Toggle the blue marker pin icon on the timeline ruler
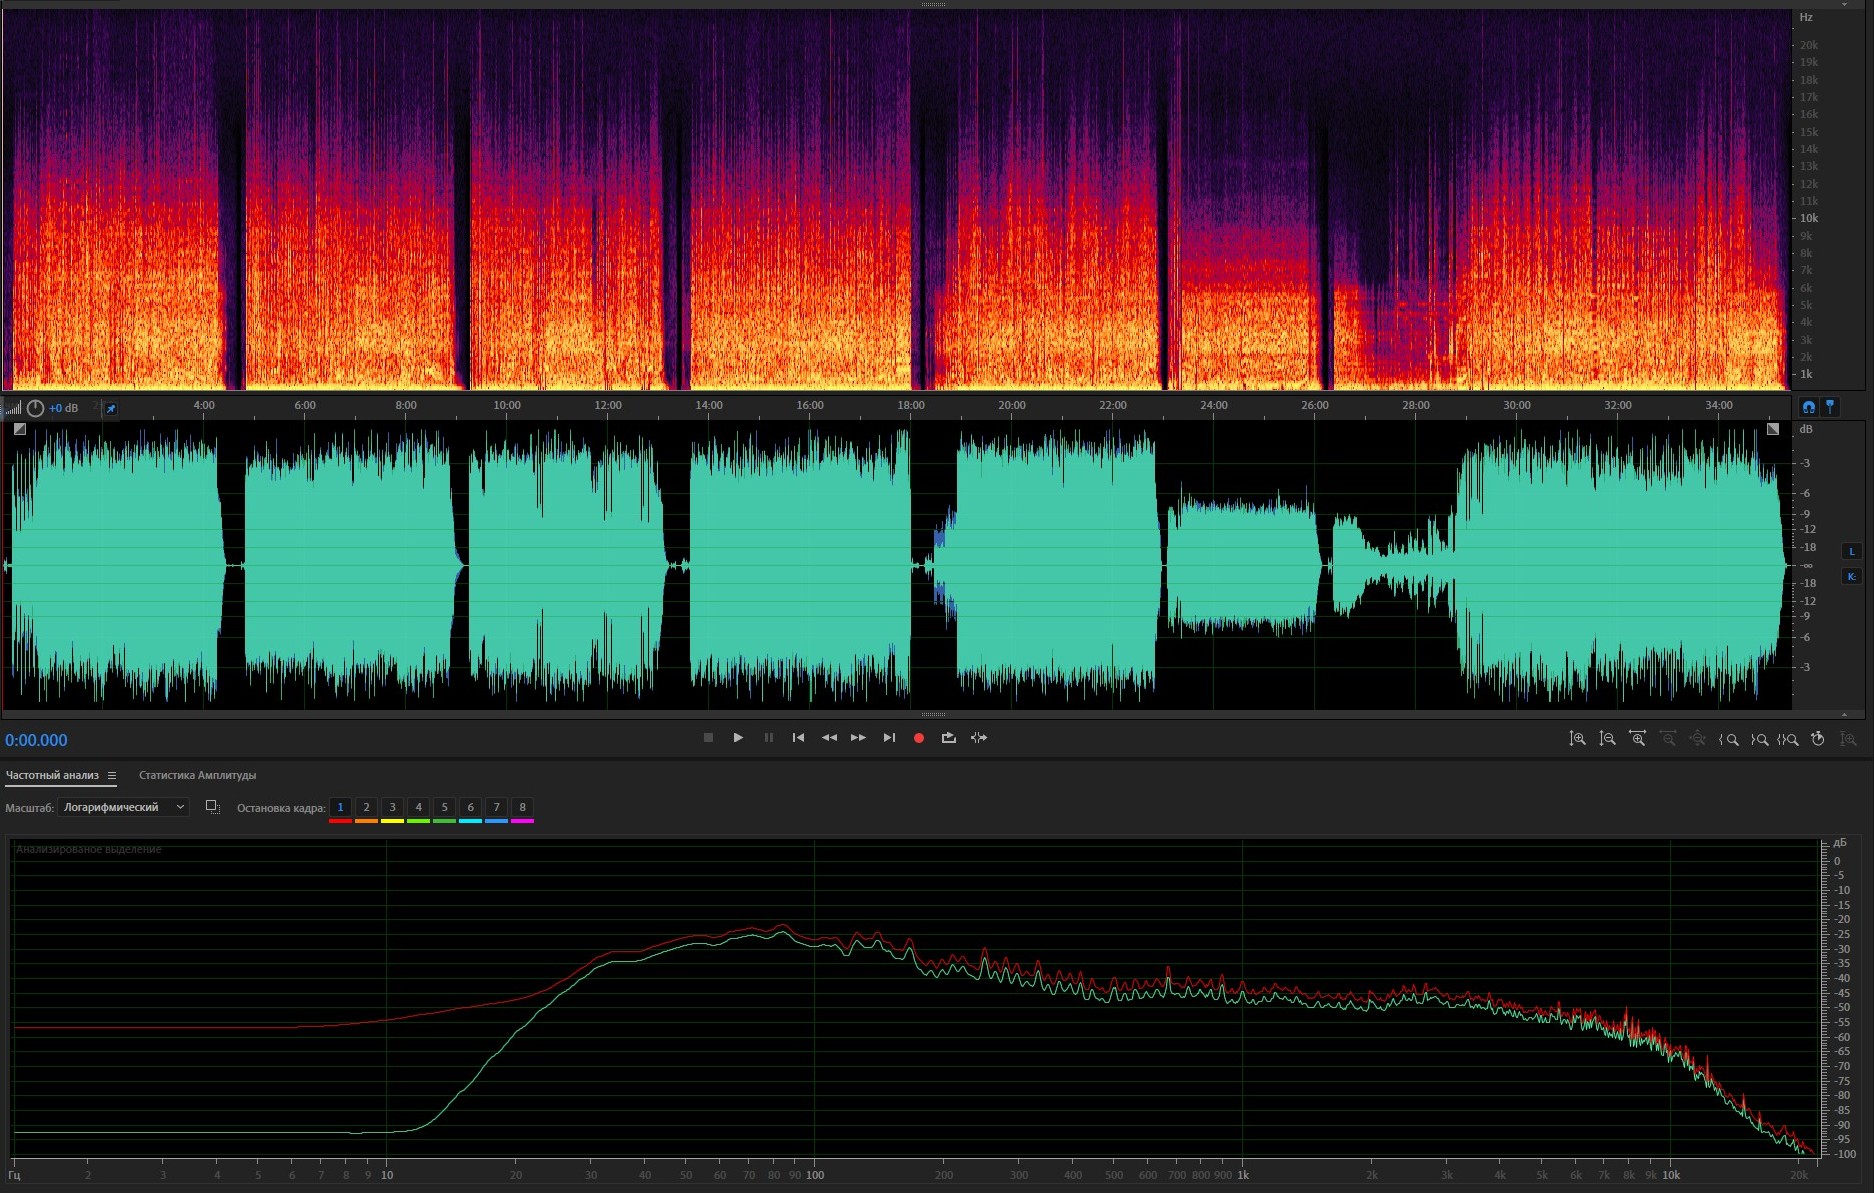The image size is (1874, 1193). [x=1830, y=407]
